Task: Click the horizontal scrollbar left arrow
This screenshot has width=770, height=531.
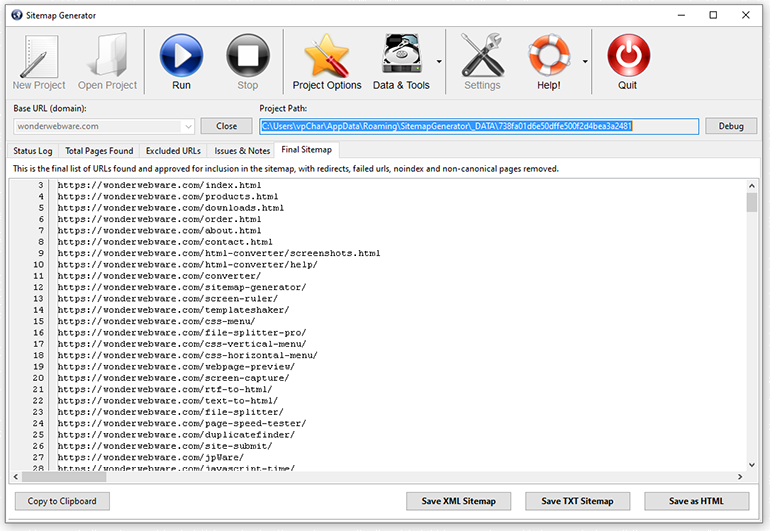Action: click(16, 477)
